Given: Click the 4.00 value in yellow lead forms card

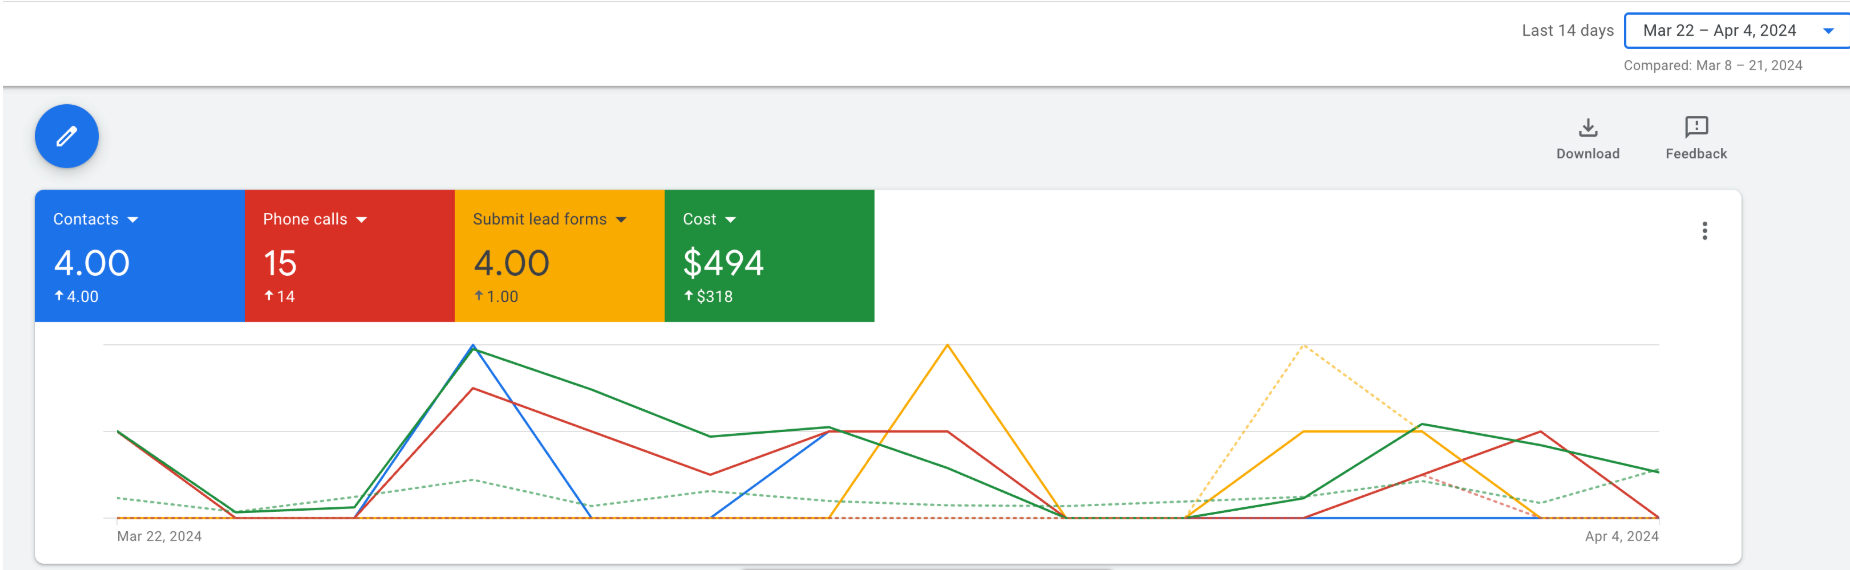Looking at the screenshot, I should pos(511,263).
